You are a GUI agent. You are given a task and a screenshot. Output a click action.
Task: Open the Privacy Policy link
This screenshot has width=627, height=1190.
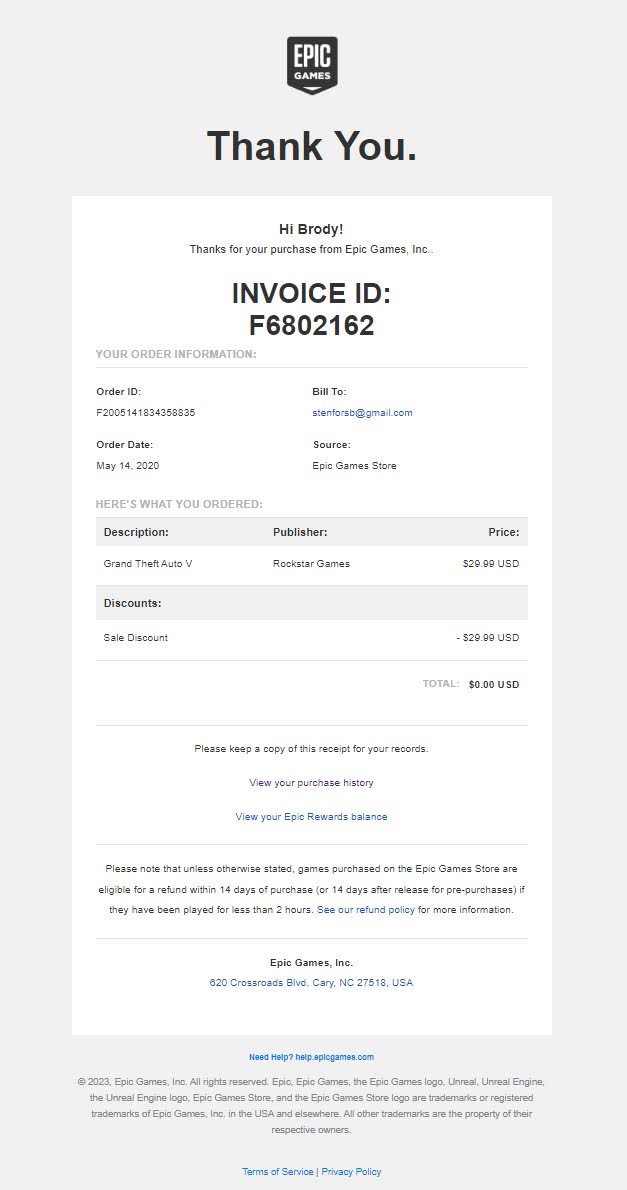tap(351, 1172)
